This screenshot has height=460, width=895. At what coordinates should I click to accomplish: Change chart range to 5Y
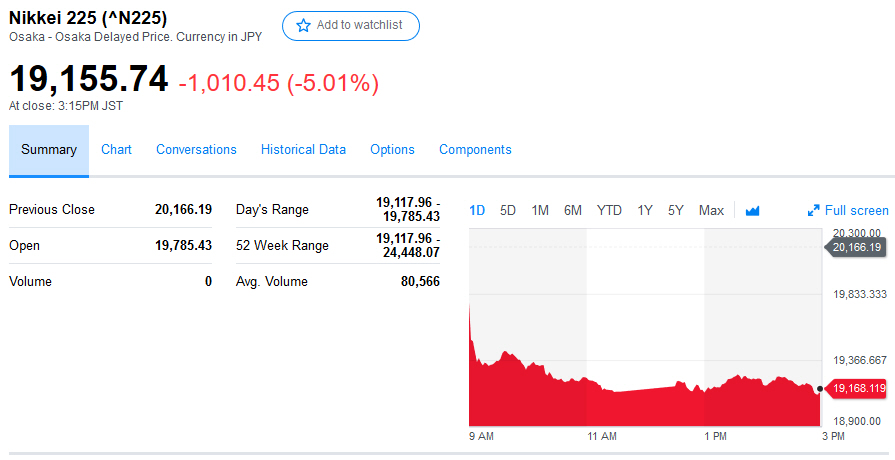(x=676, y=210)
